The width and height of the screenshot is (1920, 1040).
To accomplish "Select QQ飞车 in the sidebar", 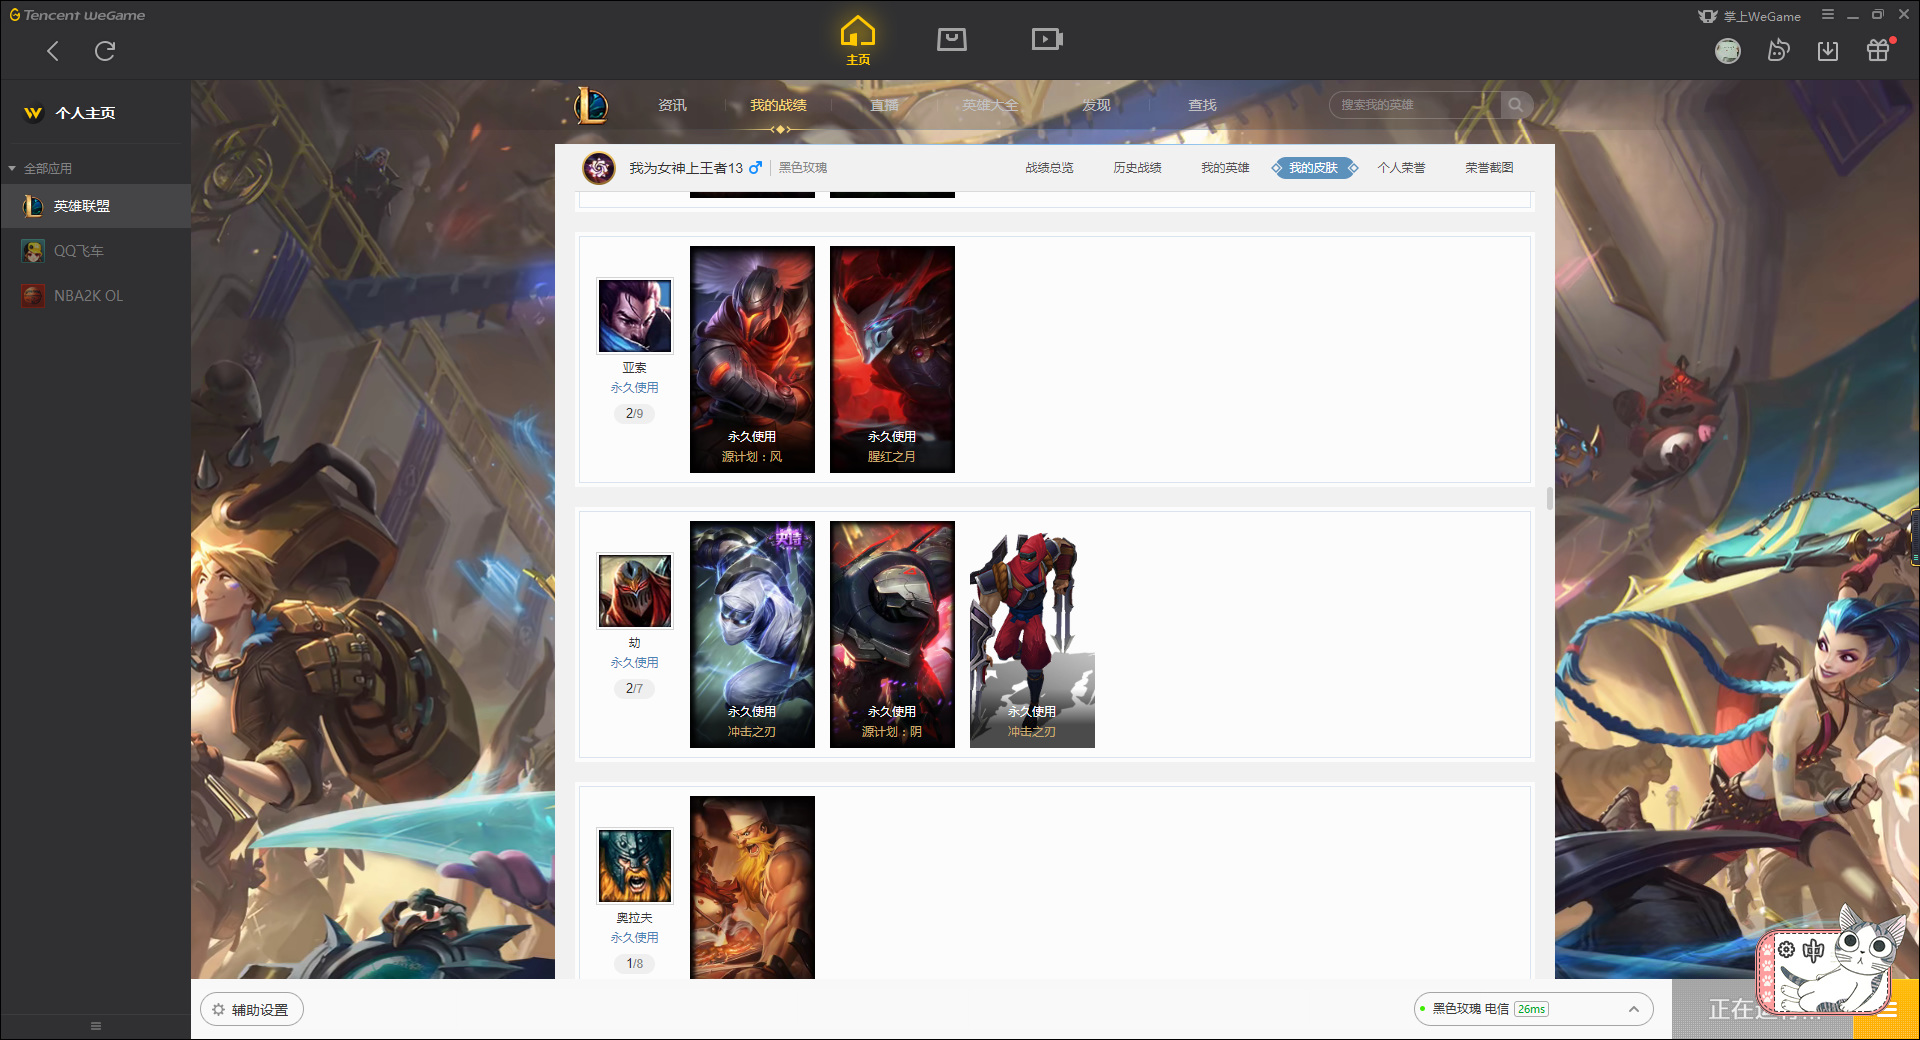I will (95, 251).
